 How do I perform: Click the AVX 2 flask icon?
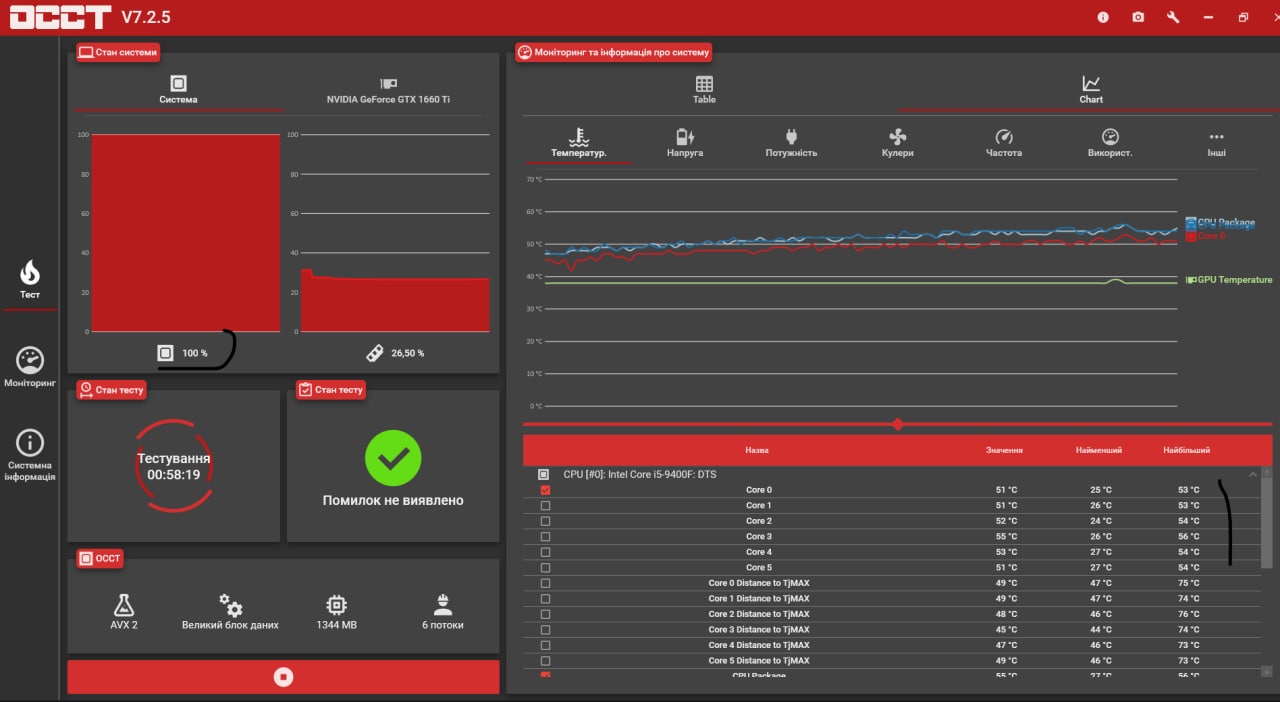point(124,605)
